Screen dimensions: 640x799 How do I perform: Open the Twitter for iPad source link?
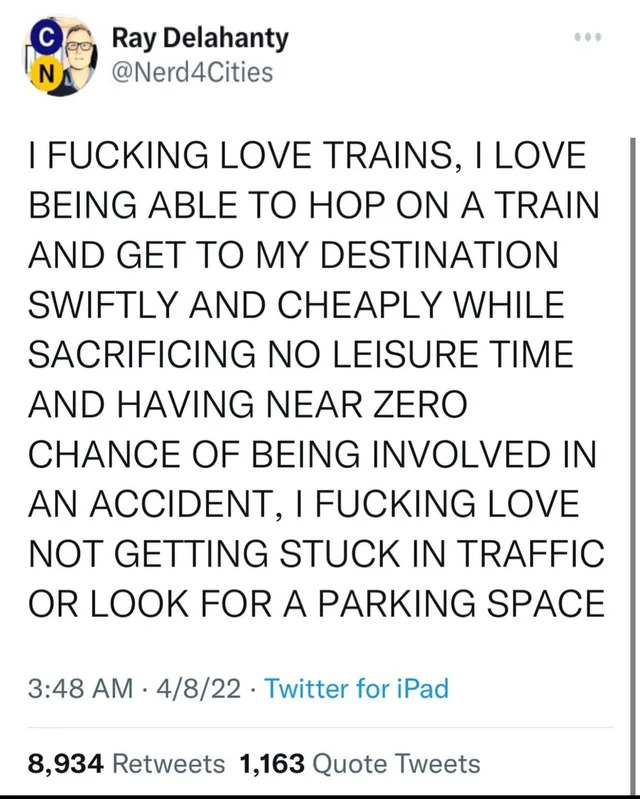[357, 688]
